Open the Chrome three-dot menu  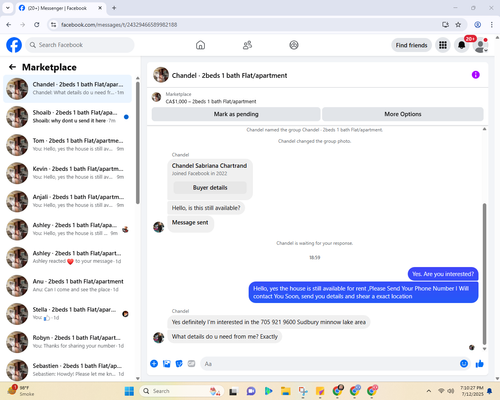[492, 25]
